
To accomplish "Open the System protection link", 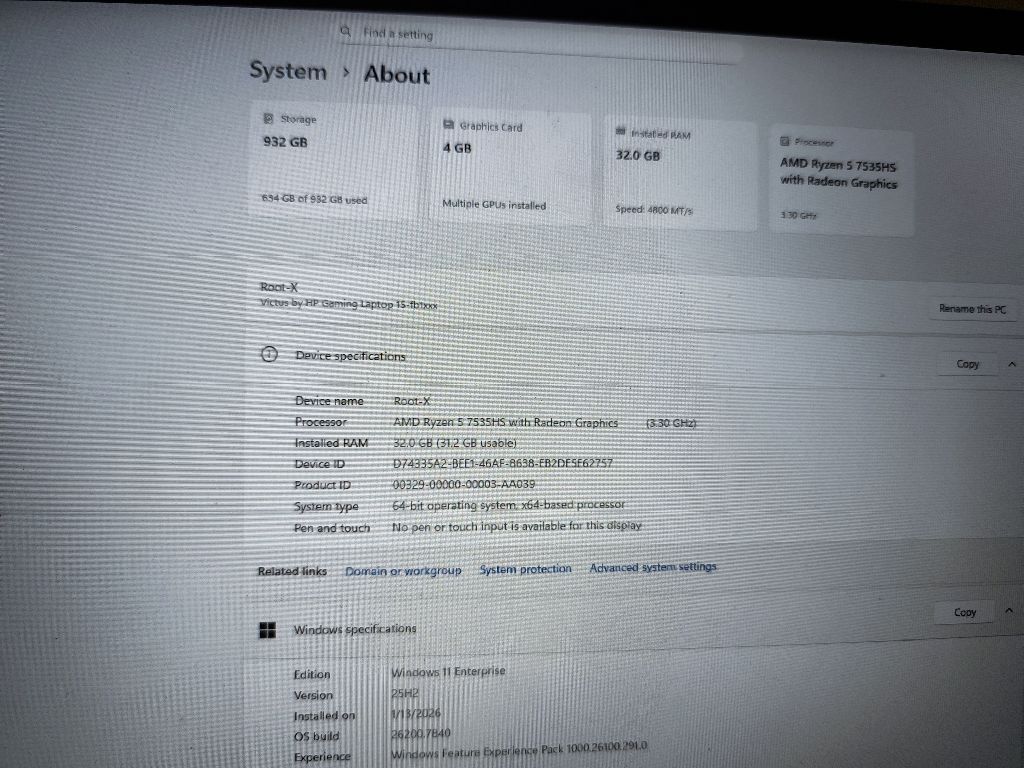I will coord(525,569).
